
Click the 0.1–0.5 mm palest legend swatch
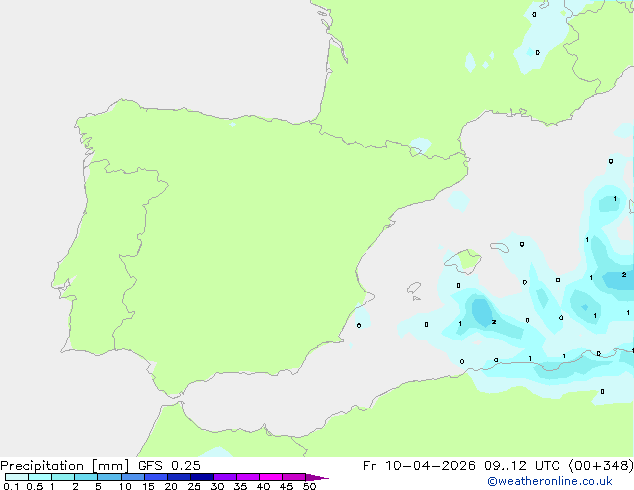pos(17,477)
